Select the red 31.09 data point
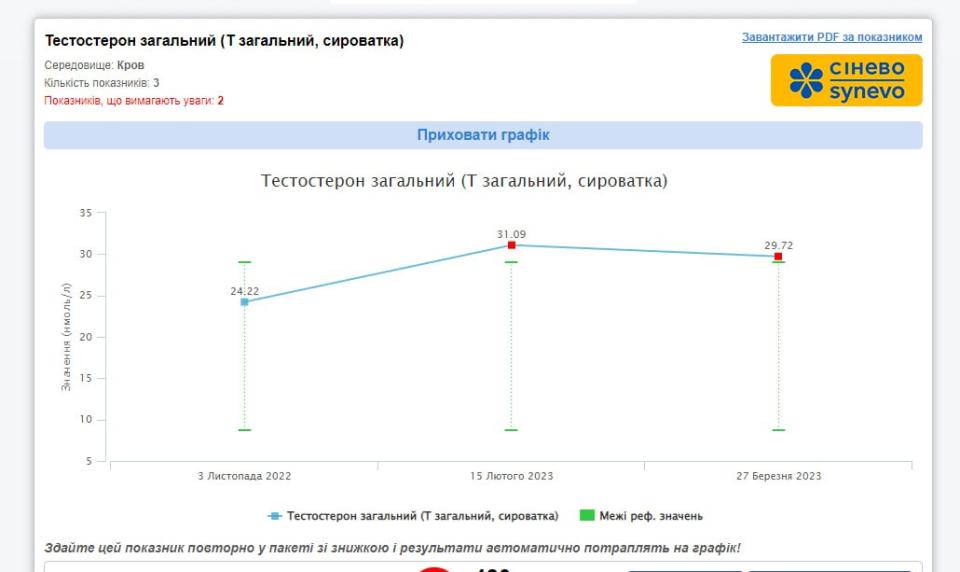Viewport: 960px width, 572px height. (511, 245)
